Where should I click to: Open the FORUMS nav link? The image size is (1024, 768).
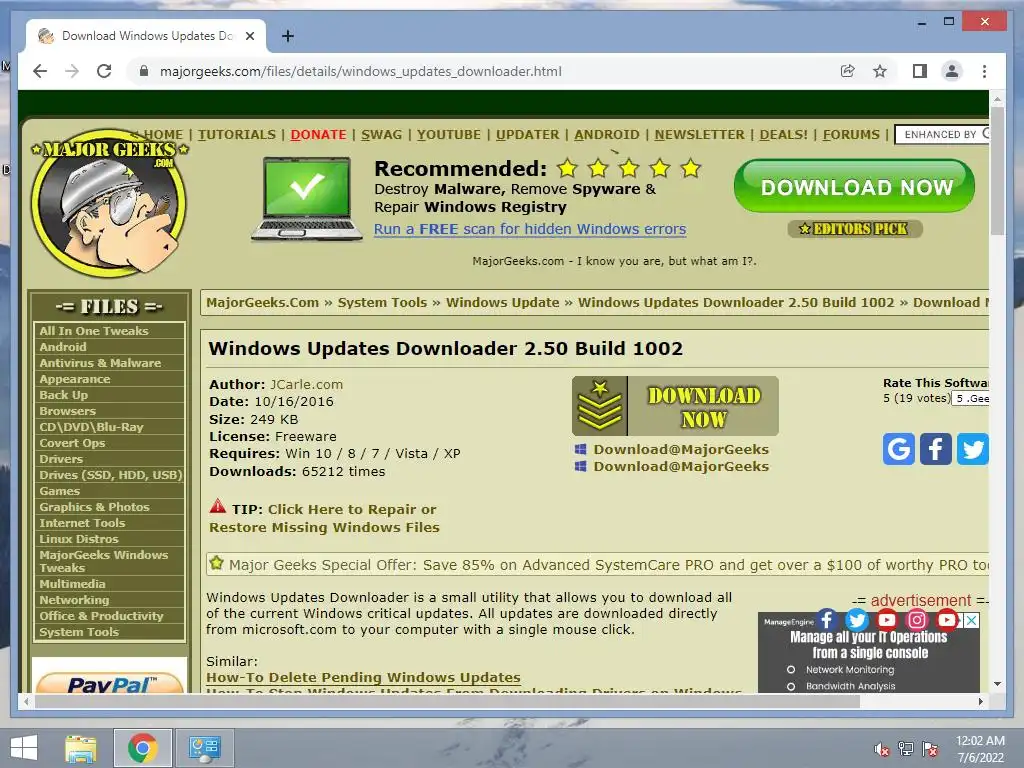(x=851, y=135)
